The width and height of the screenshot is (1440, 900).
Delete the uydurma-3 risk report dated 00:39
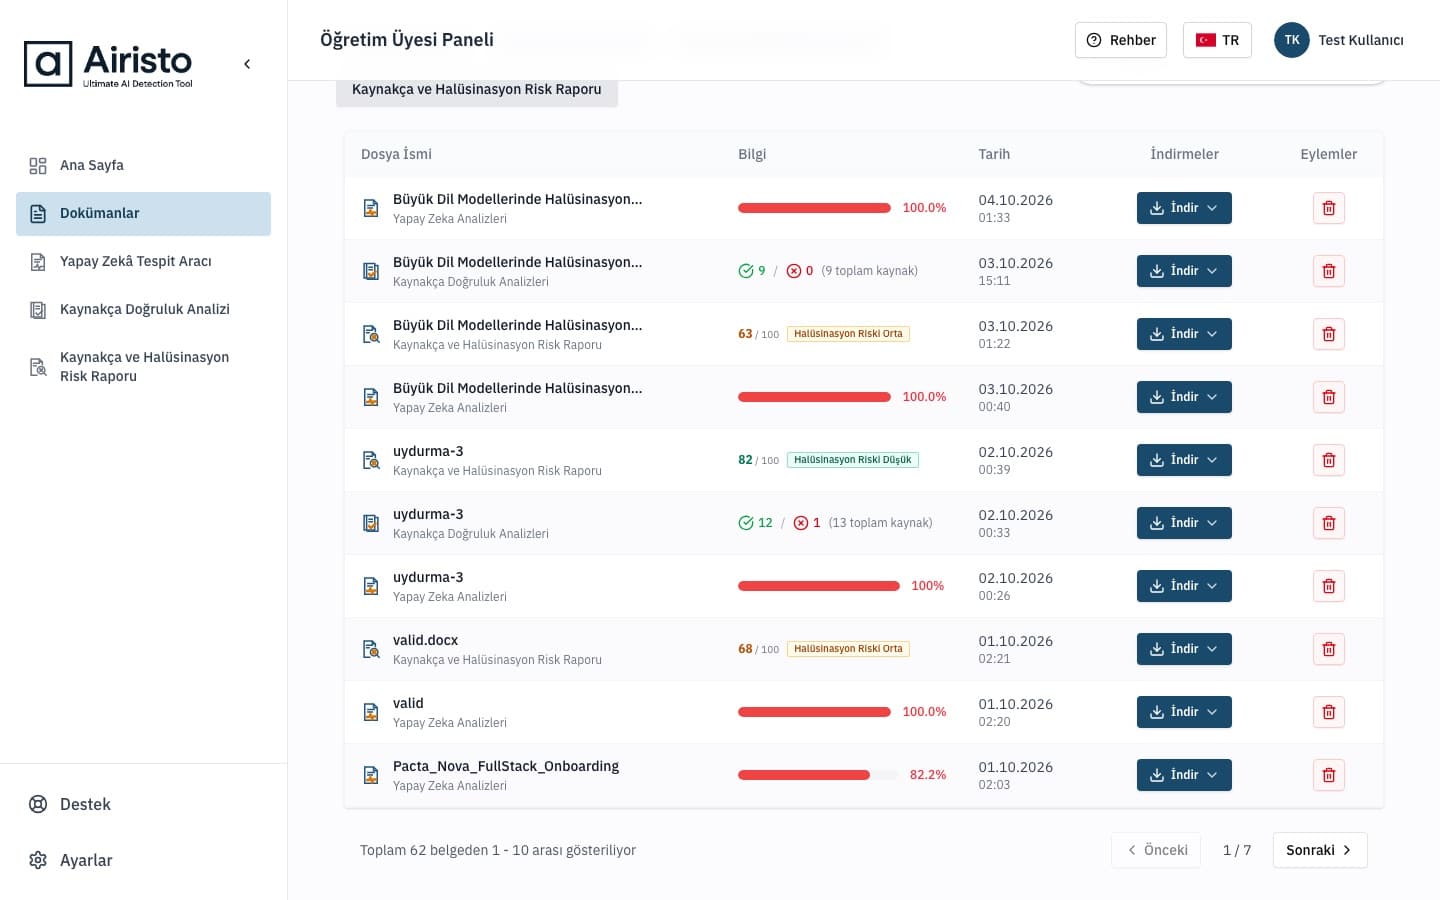[x=1328, y=460]
